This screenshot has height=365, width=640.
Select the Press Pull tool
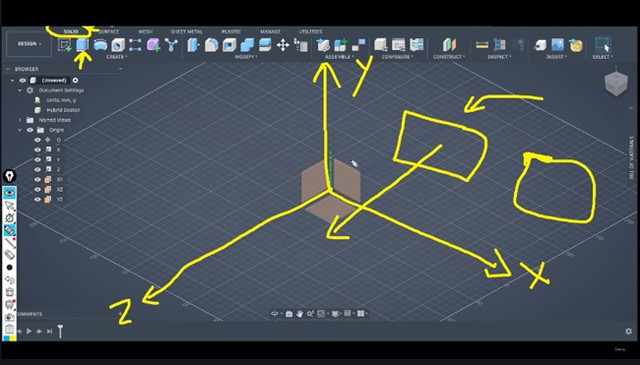click(193, 45)
